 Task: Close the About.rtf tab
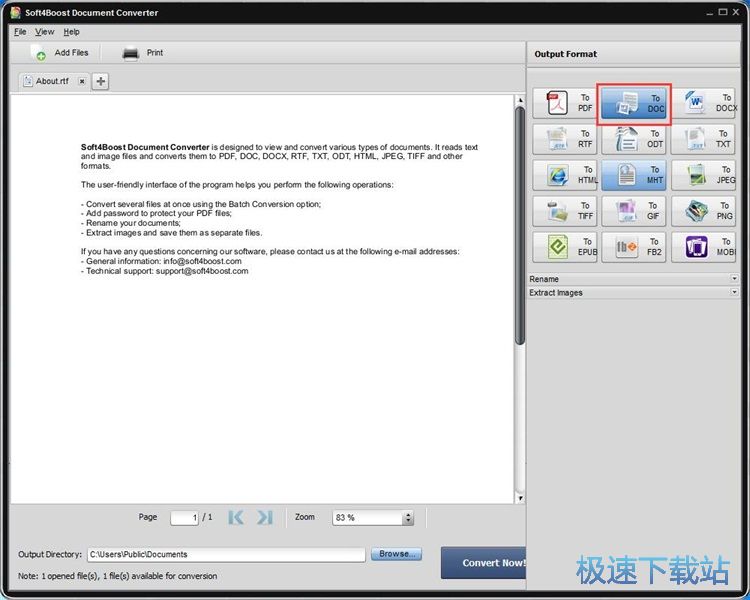82,81
